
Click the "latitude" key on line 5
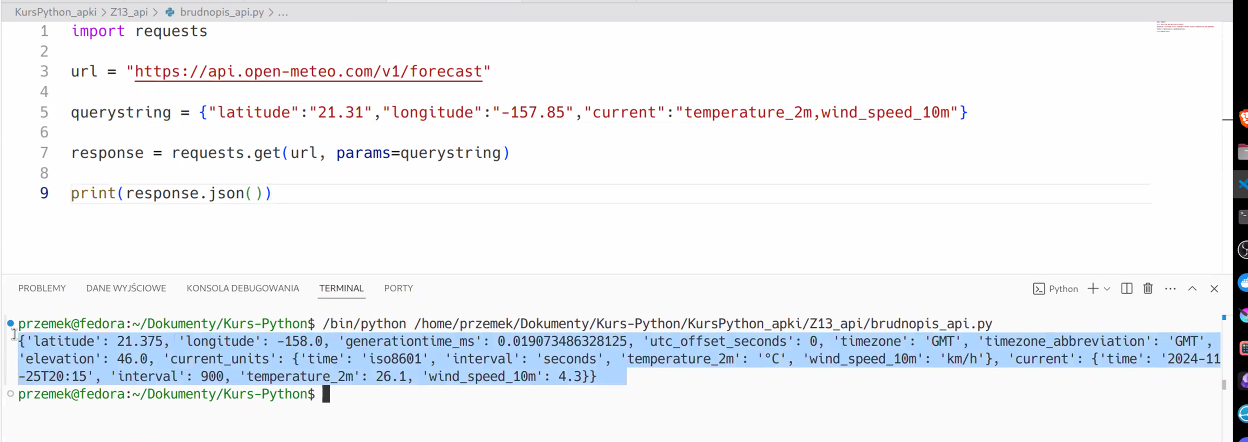click(257, 112)
